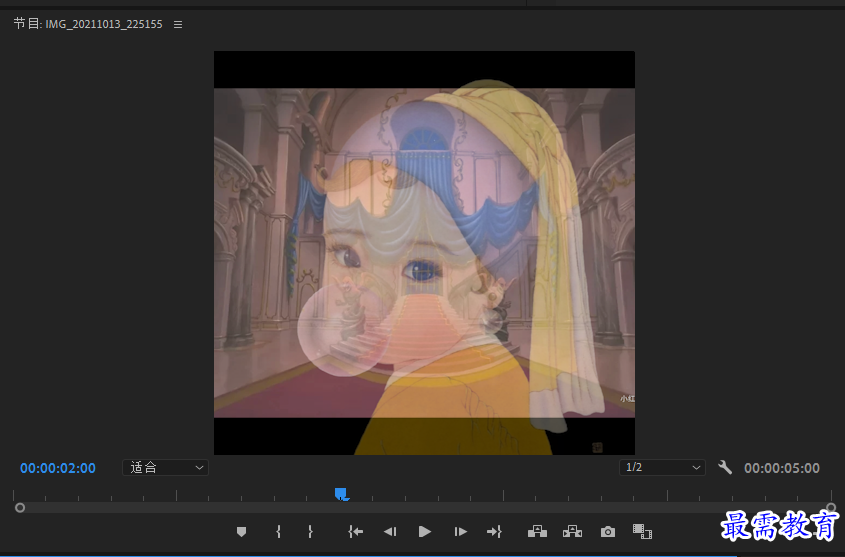Play the program monitor preview
Screen dimensions: 845x557
coord(425,532)
